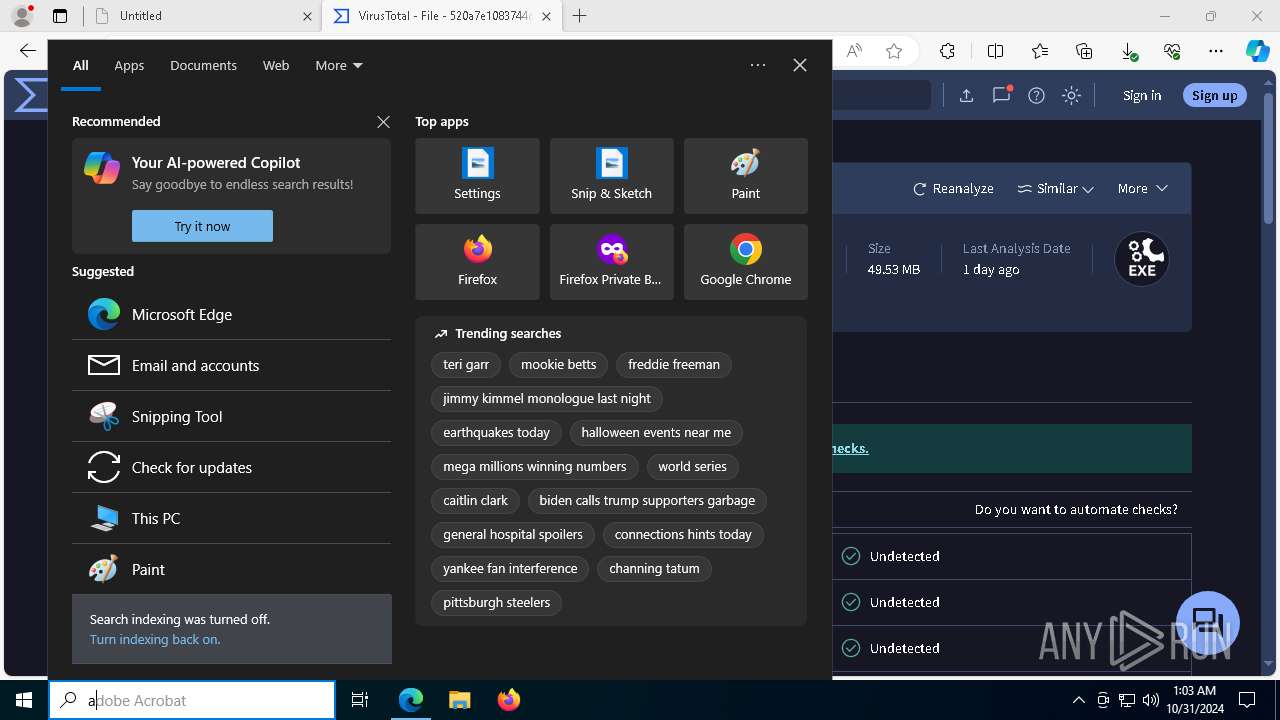This screenshot has height=720, width=1280.
Task: Search trending term freddie freeman
Action: pyautogui.click(x=674, y=365)
